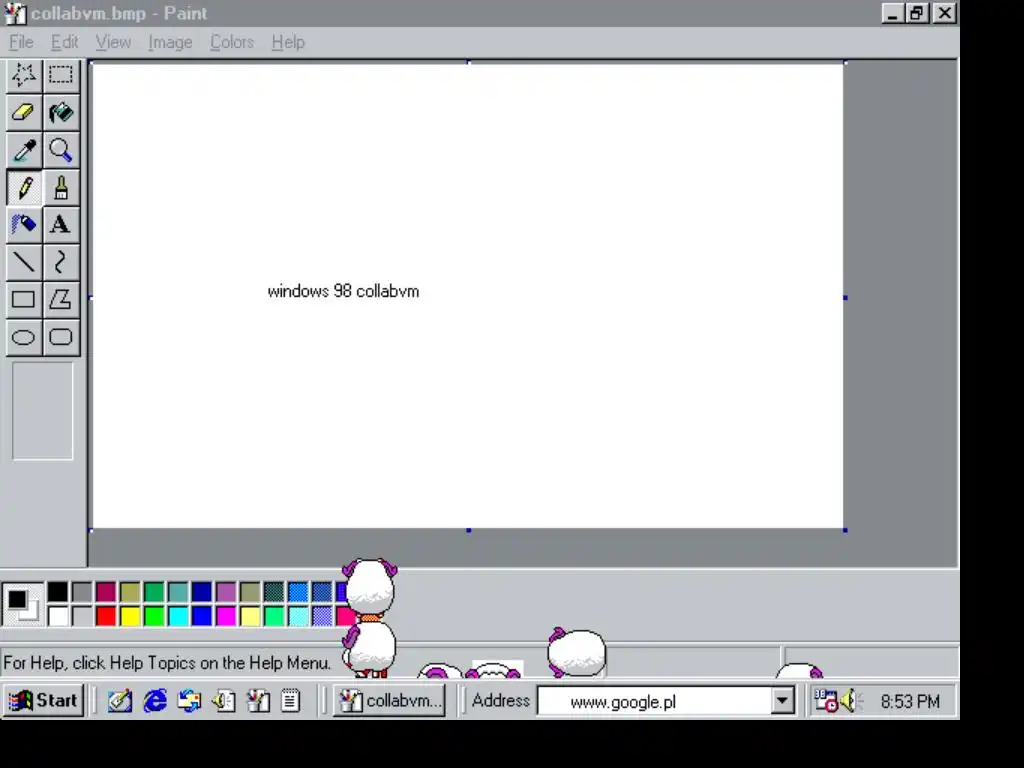The image size is (1024, 768).
Task: Pick the Polygon tool
Action: (61, 300)
